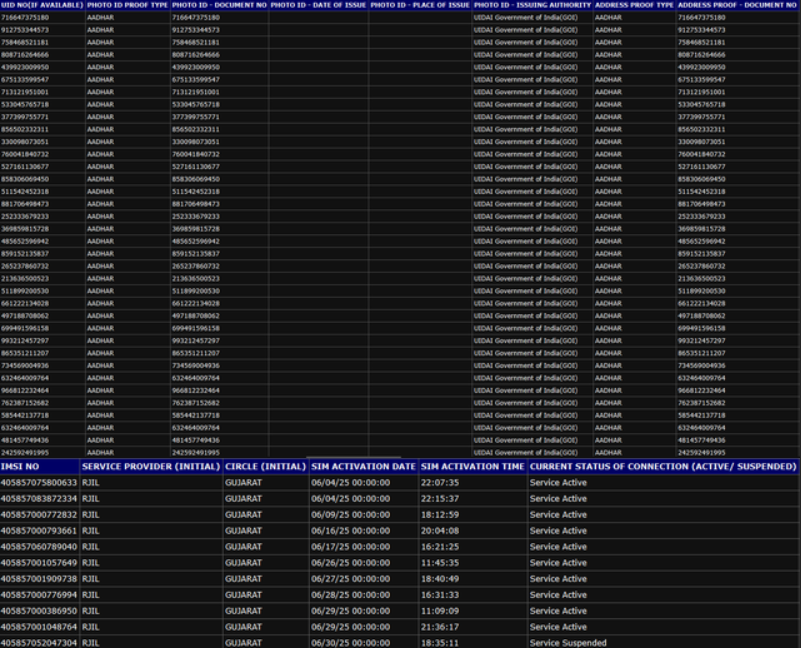Click the Service Suspended status cell
Image resolution: width=801 pixels, height=648 pixels.
tap(567, 643)
